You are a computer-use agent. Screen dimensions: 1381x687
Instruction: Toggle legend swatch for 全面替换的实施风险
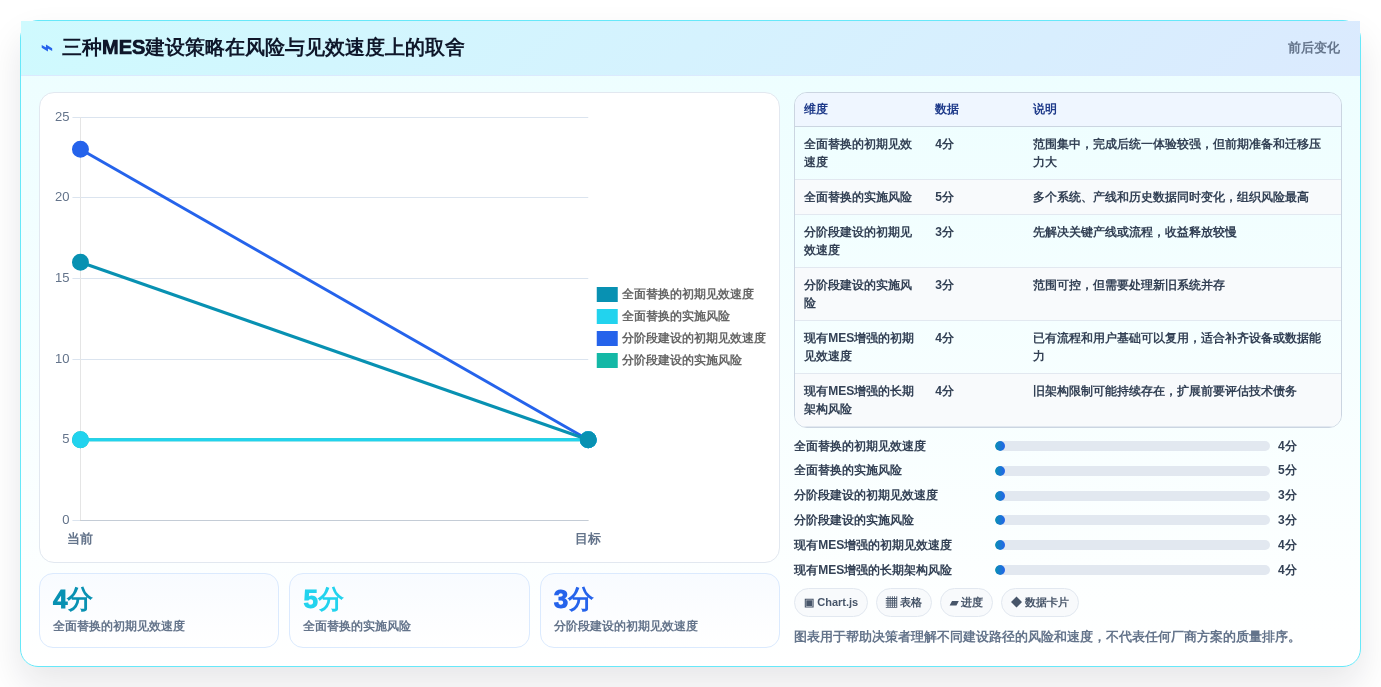(607, 316)
